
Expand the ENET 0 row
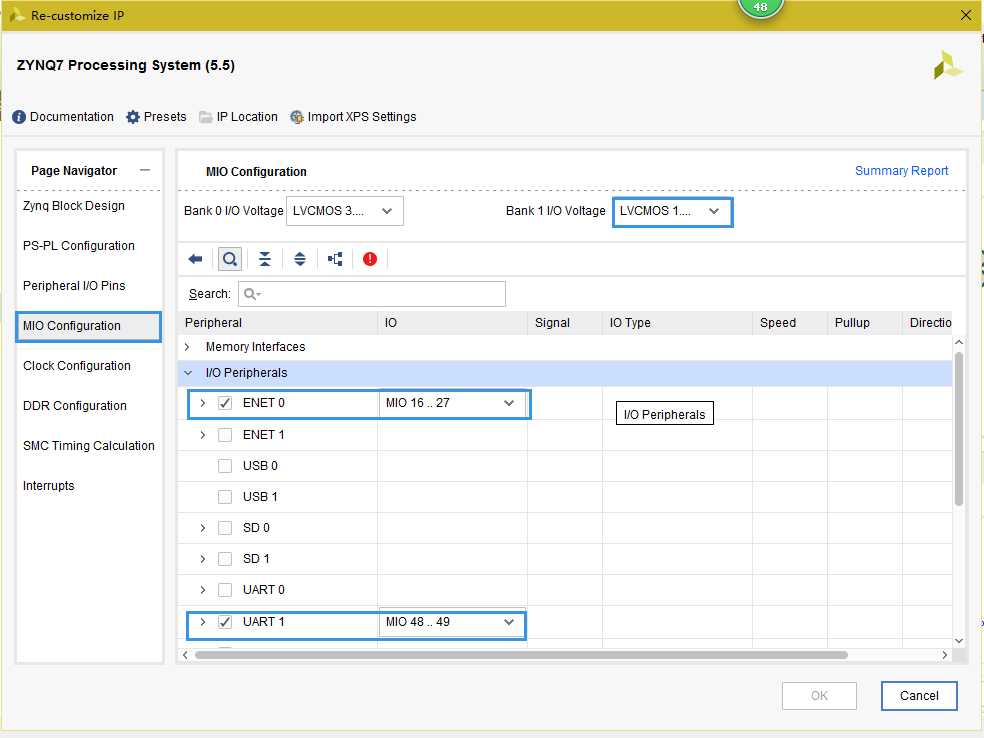pyautogui.click(x=203, y=403)
